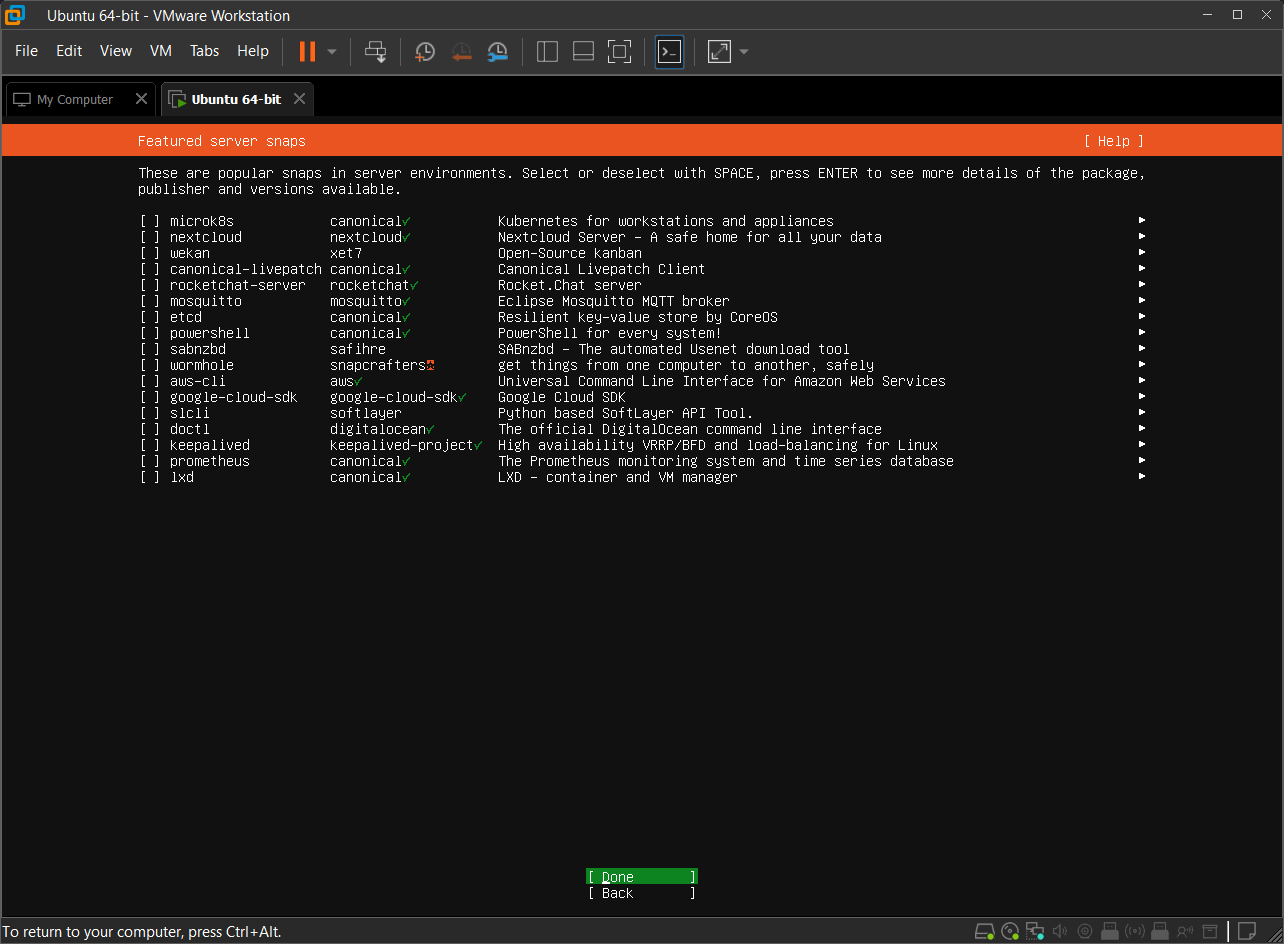Click the Help button in orange header
The width and height of the screenshot is (1284, 944).
pyautogui.click(x=1113, y=141)
